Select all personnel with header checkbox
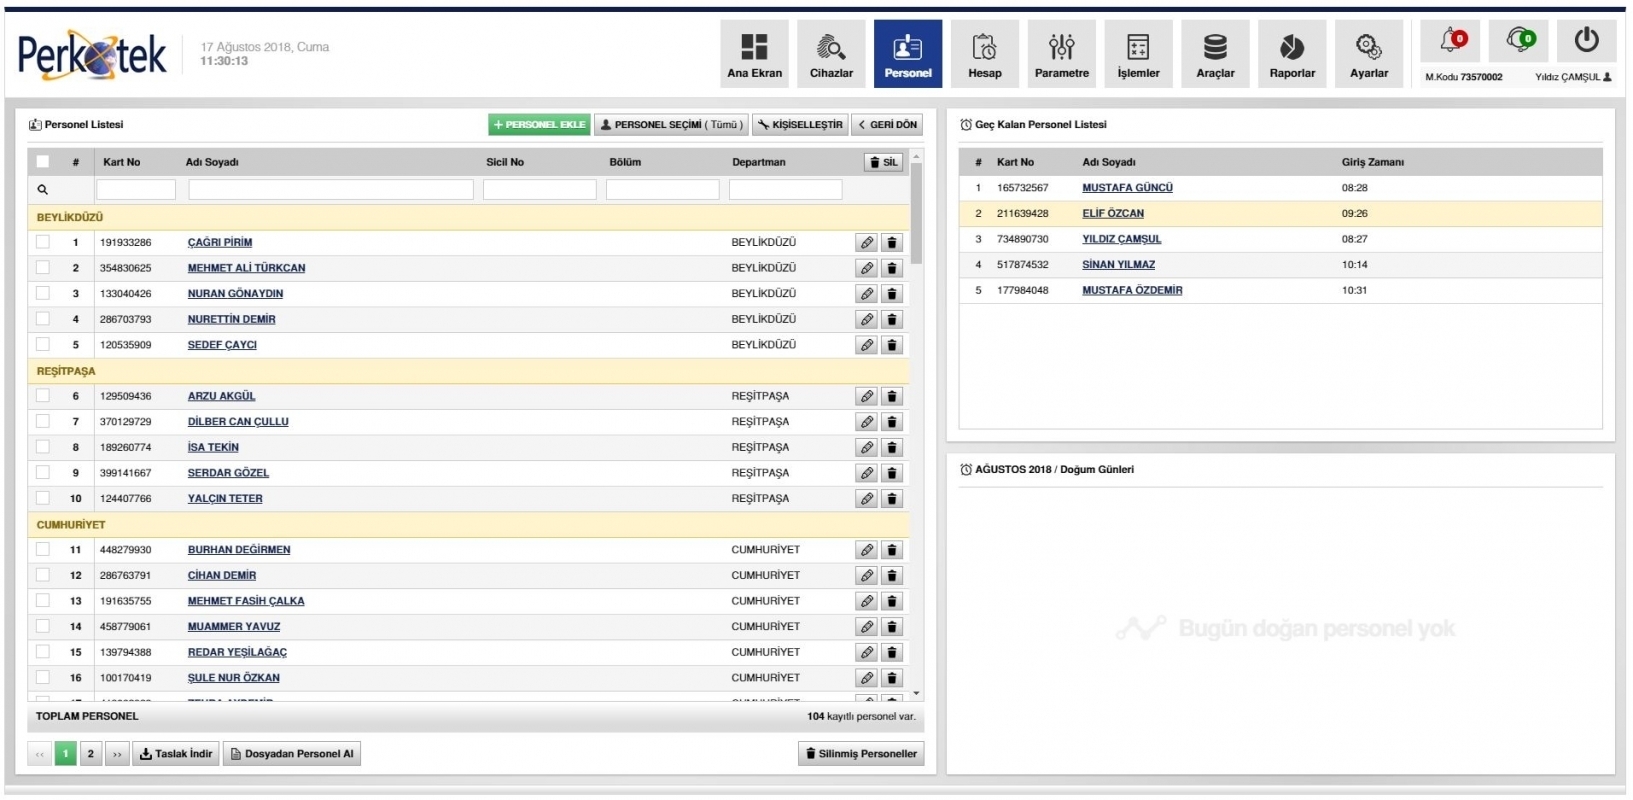The height and width of the screenshot is (800, 1633). (43, 162)
